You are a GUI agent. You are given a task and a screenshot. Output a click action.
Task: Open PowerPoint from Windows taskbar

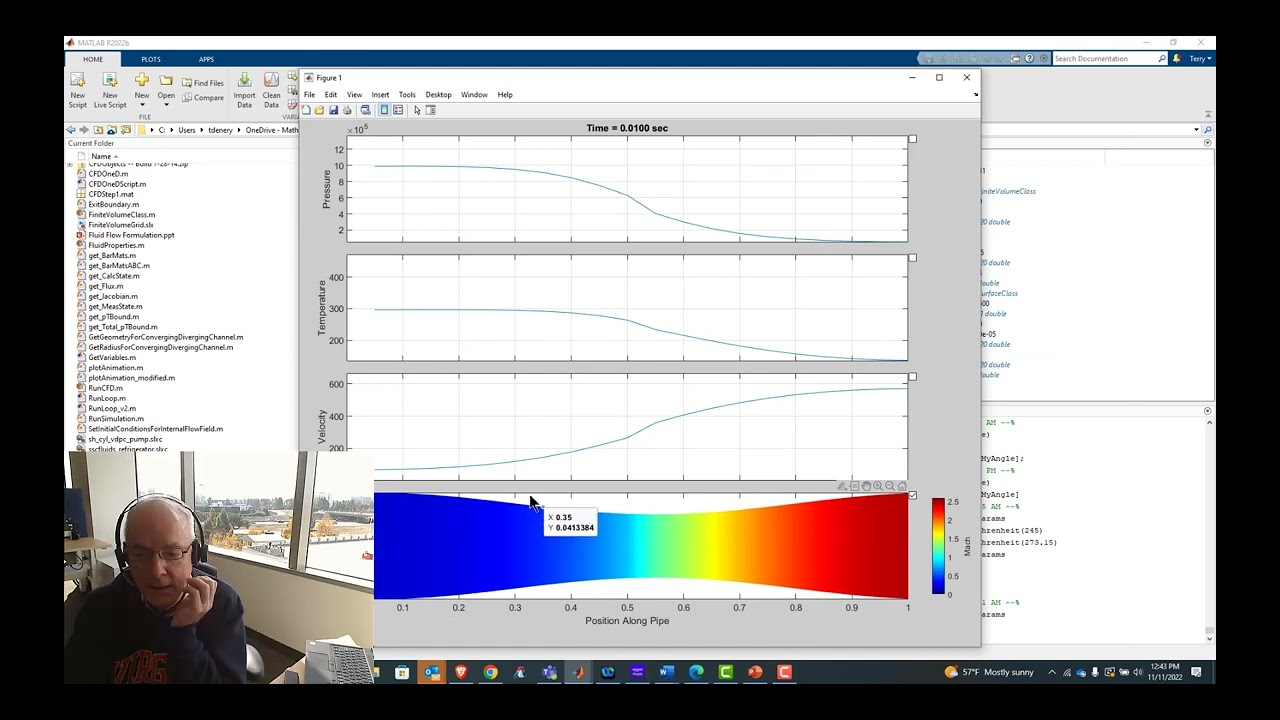pos(755,672)
